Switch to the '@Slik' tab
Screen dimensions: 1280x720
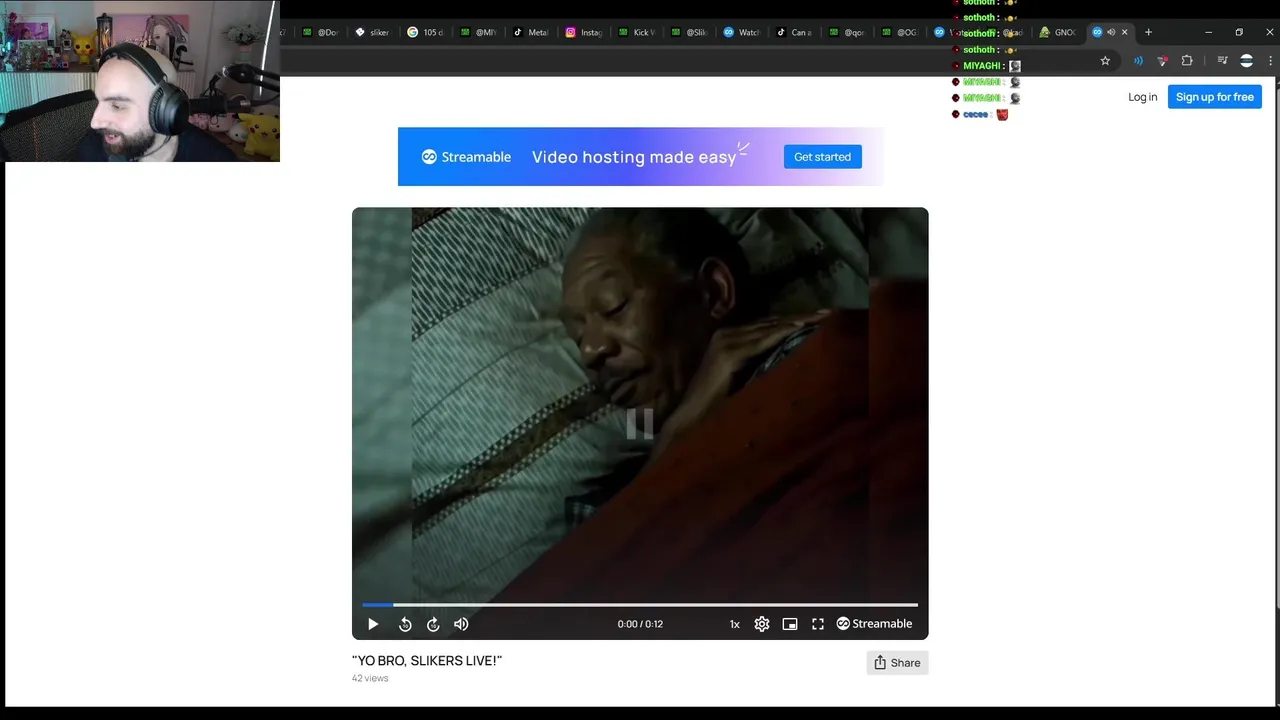(x=689, y=32)
